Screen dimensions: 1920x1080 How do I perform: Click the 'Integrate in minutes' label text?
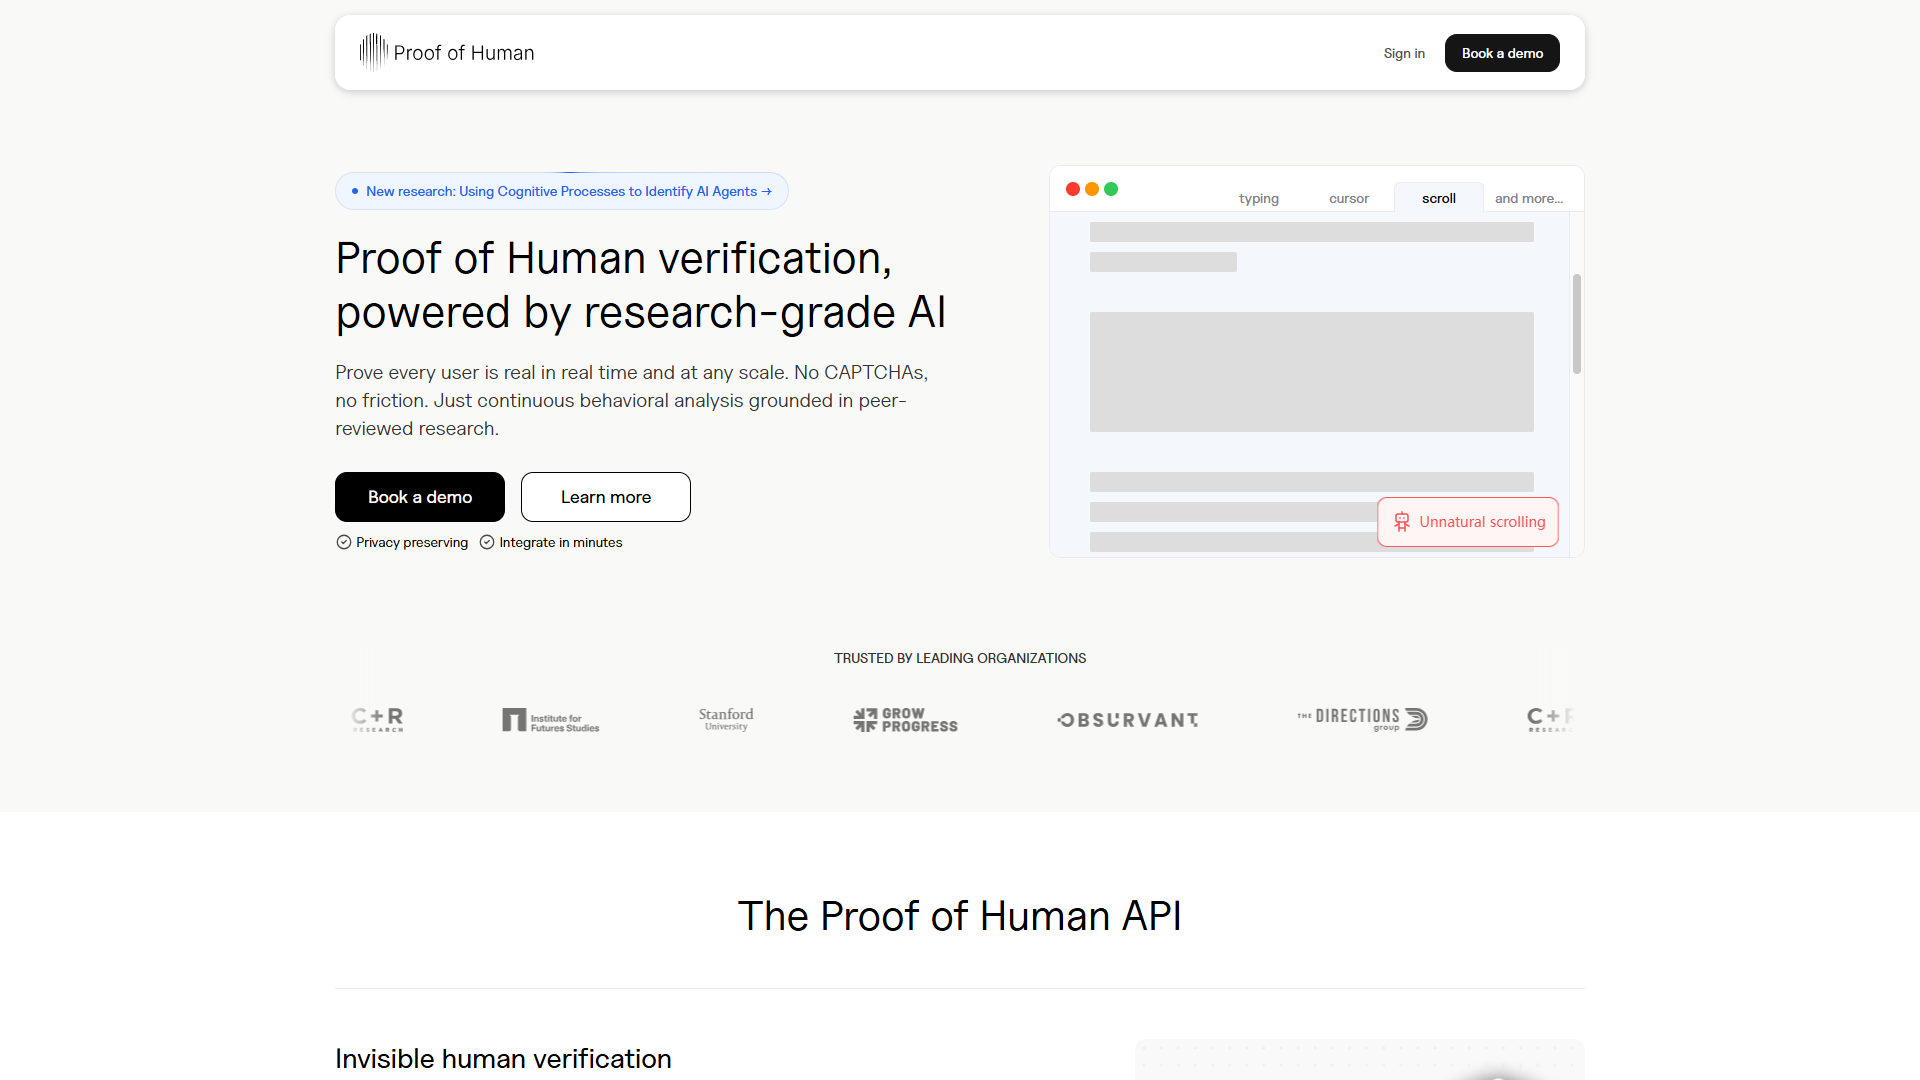click(561, 542)
